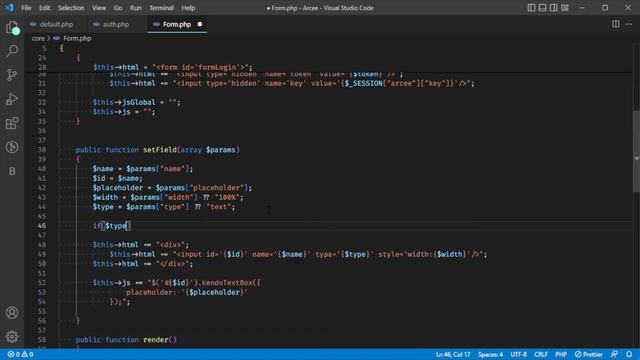Open the Explorer view in activity bar
This screenshot has width=640, height=360.
click(12, 28)
